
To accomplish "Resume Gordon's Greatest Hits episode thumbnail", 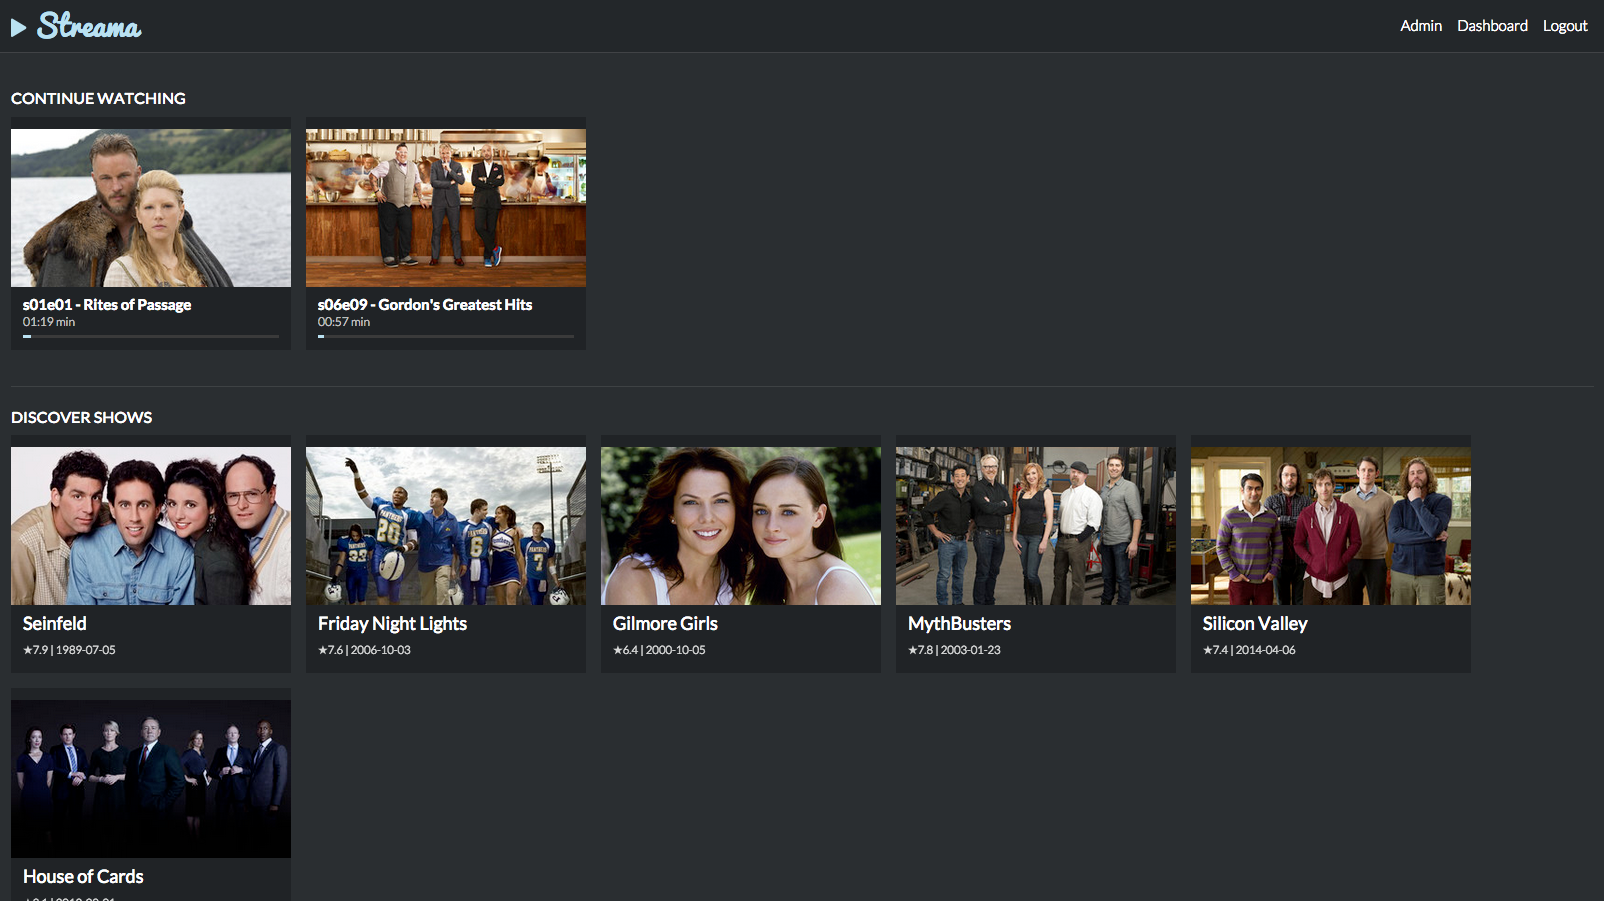I will pyautogui.click(x=446, y=208).
